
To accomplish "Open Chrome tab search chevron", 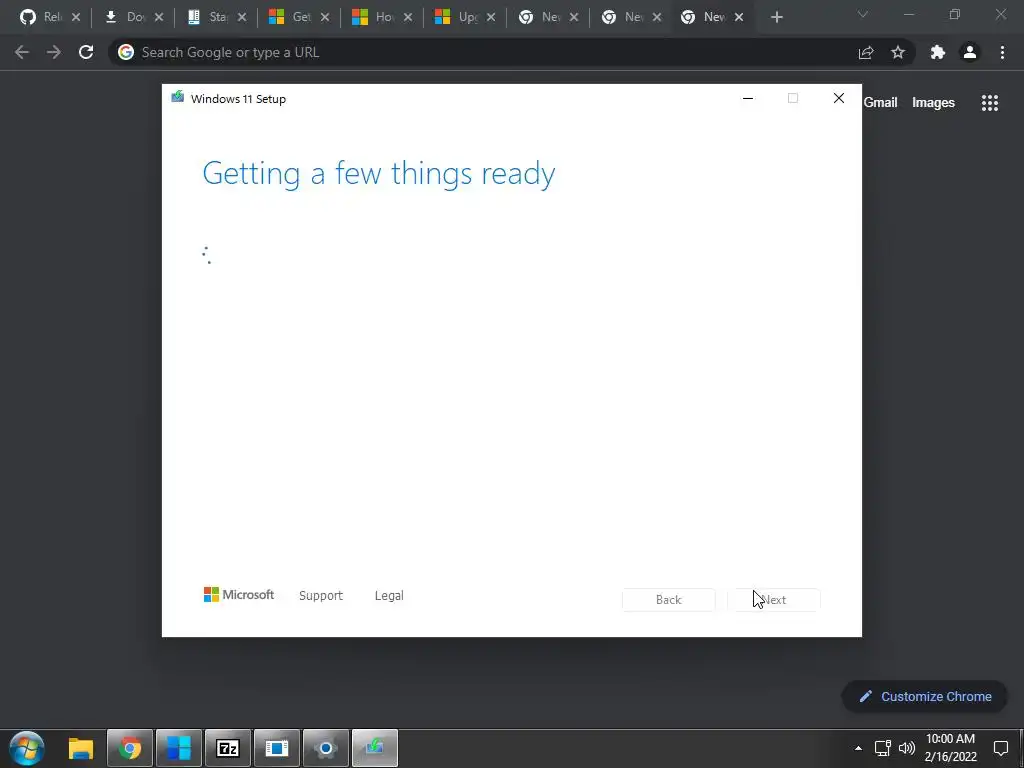I will tap(863, 14).
